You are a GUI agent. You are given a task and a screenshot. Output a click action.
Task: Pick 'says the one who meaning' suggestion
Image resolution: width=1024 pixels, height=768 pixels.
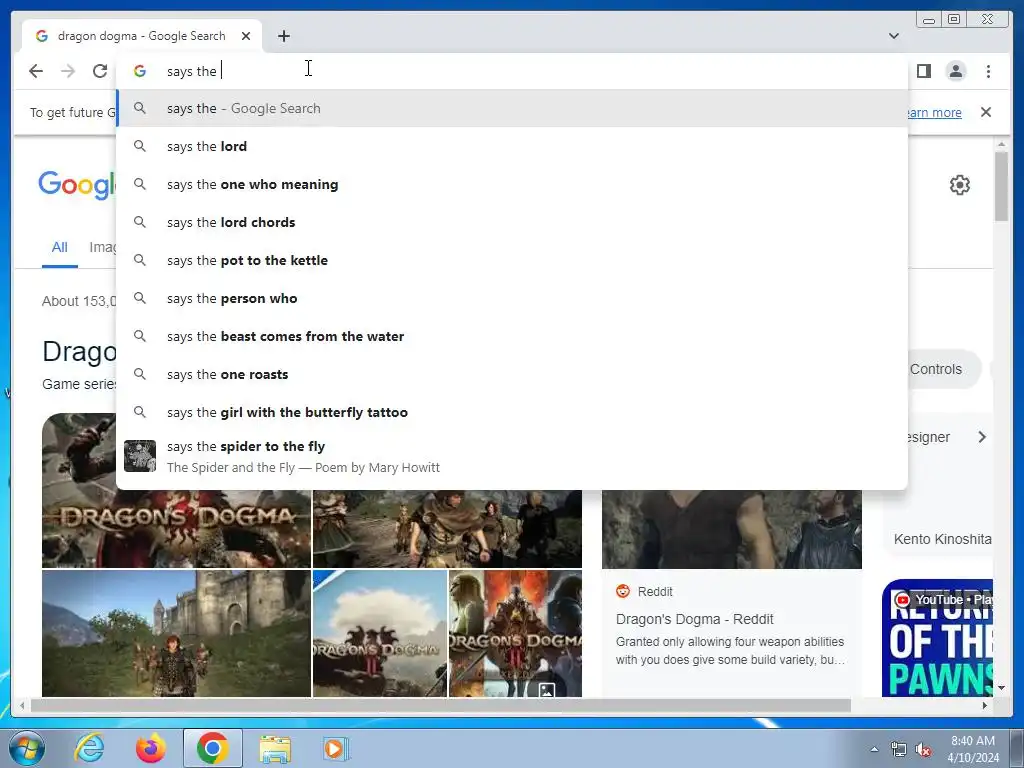pos(512,184)
